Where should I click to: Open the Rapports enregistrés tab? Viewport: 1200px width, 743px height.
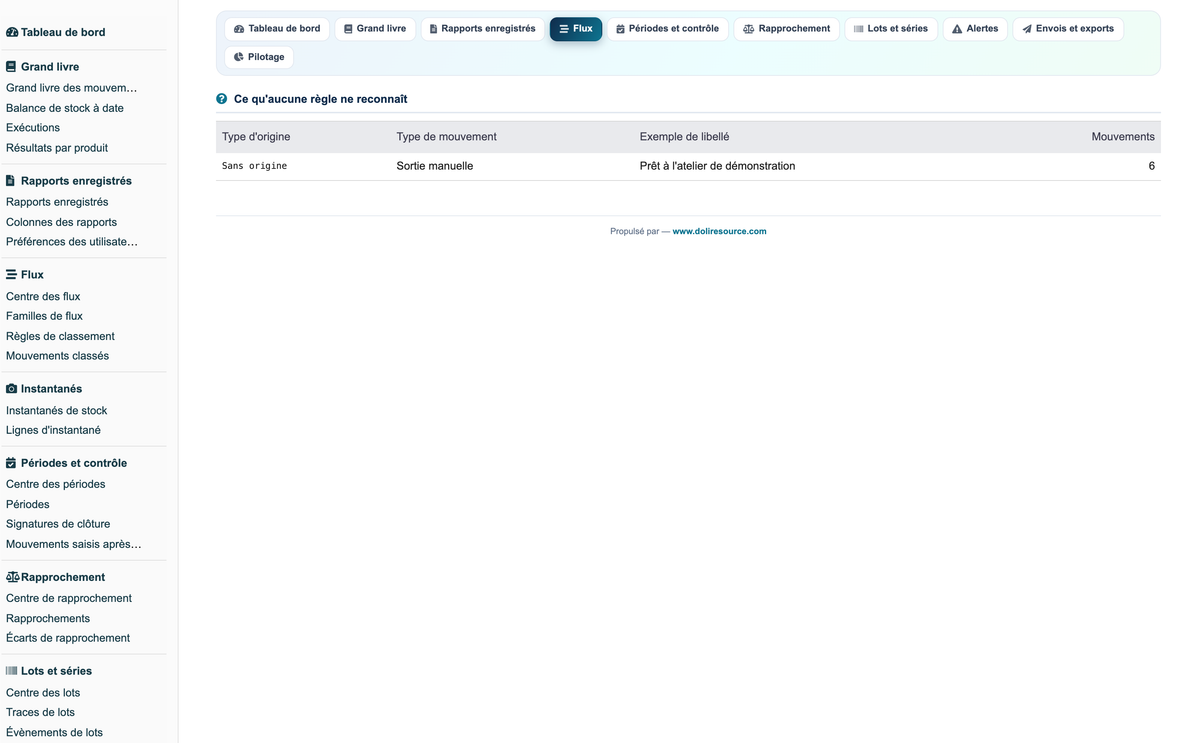482,29
